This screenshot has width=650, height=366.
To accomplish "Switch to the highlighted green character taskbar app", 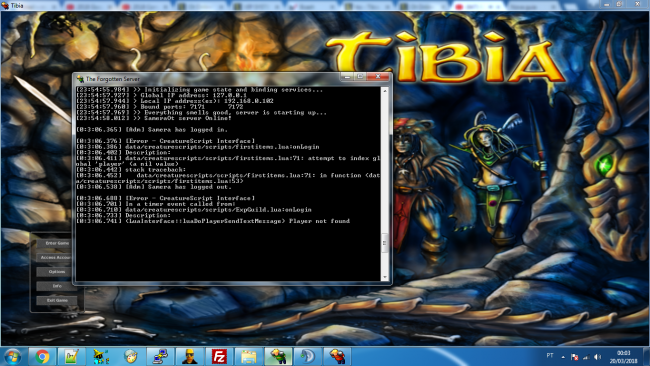I will pos(278,356).
